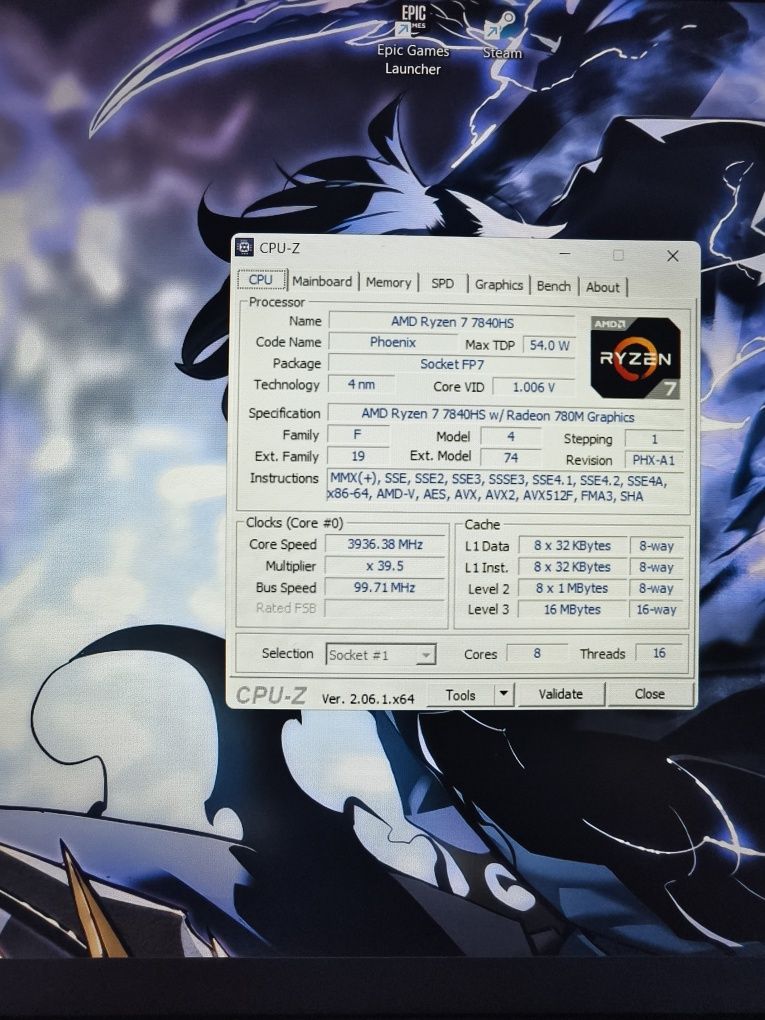
Task: Click the Core Speed value 3936.38 MHz
Action: click(385, 544)
